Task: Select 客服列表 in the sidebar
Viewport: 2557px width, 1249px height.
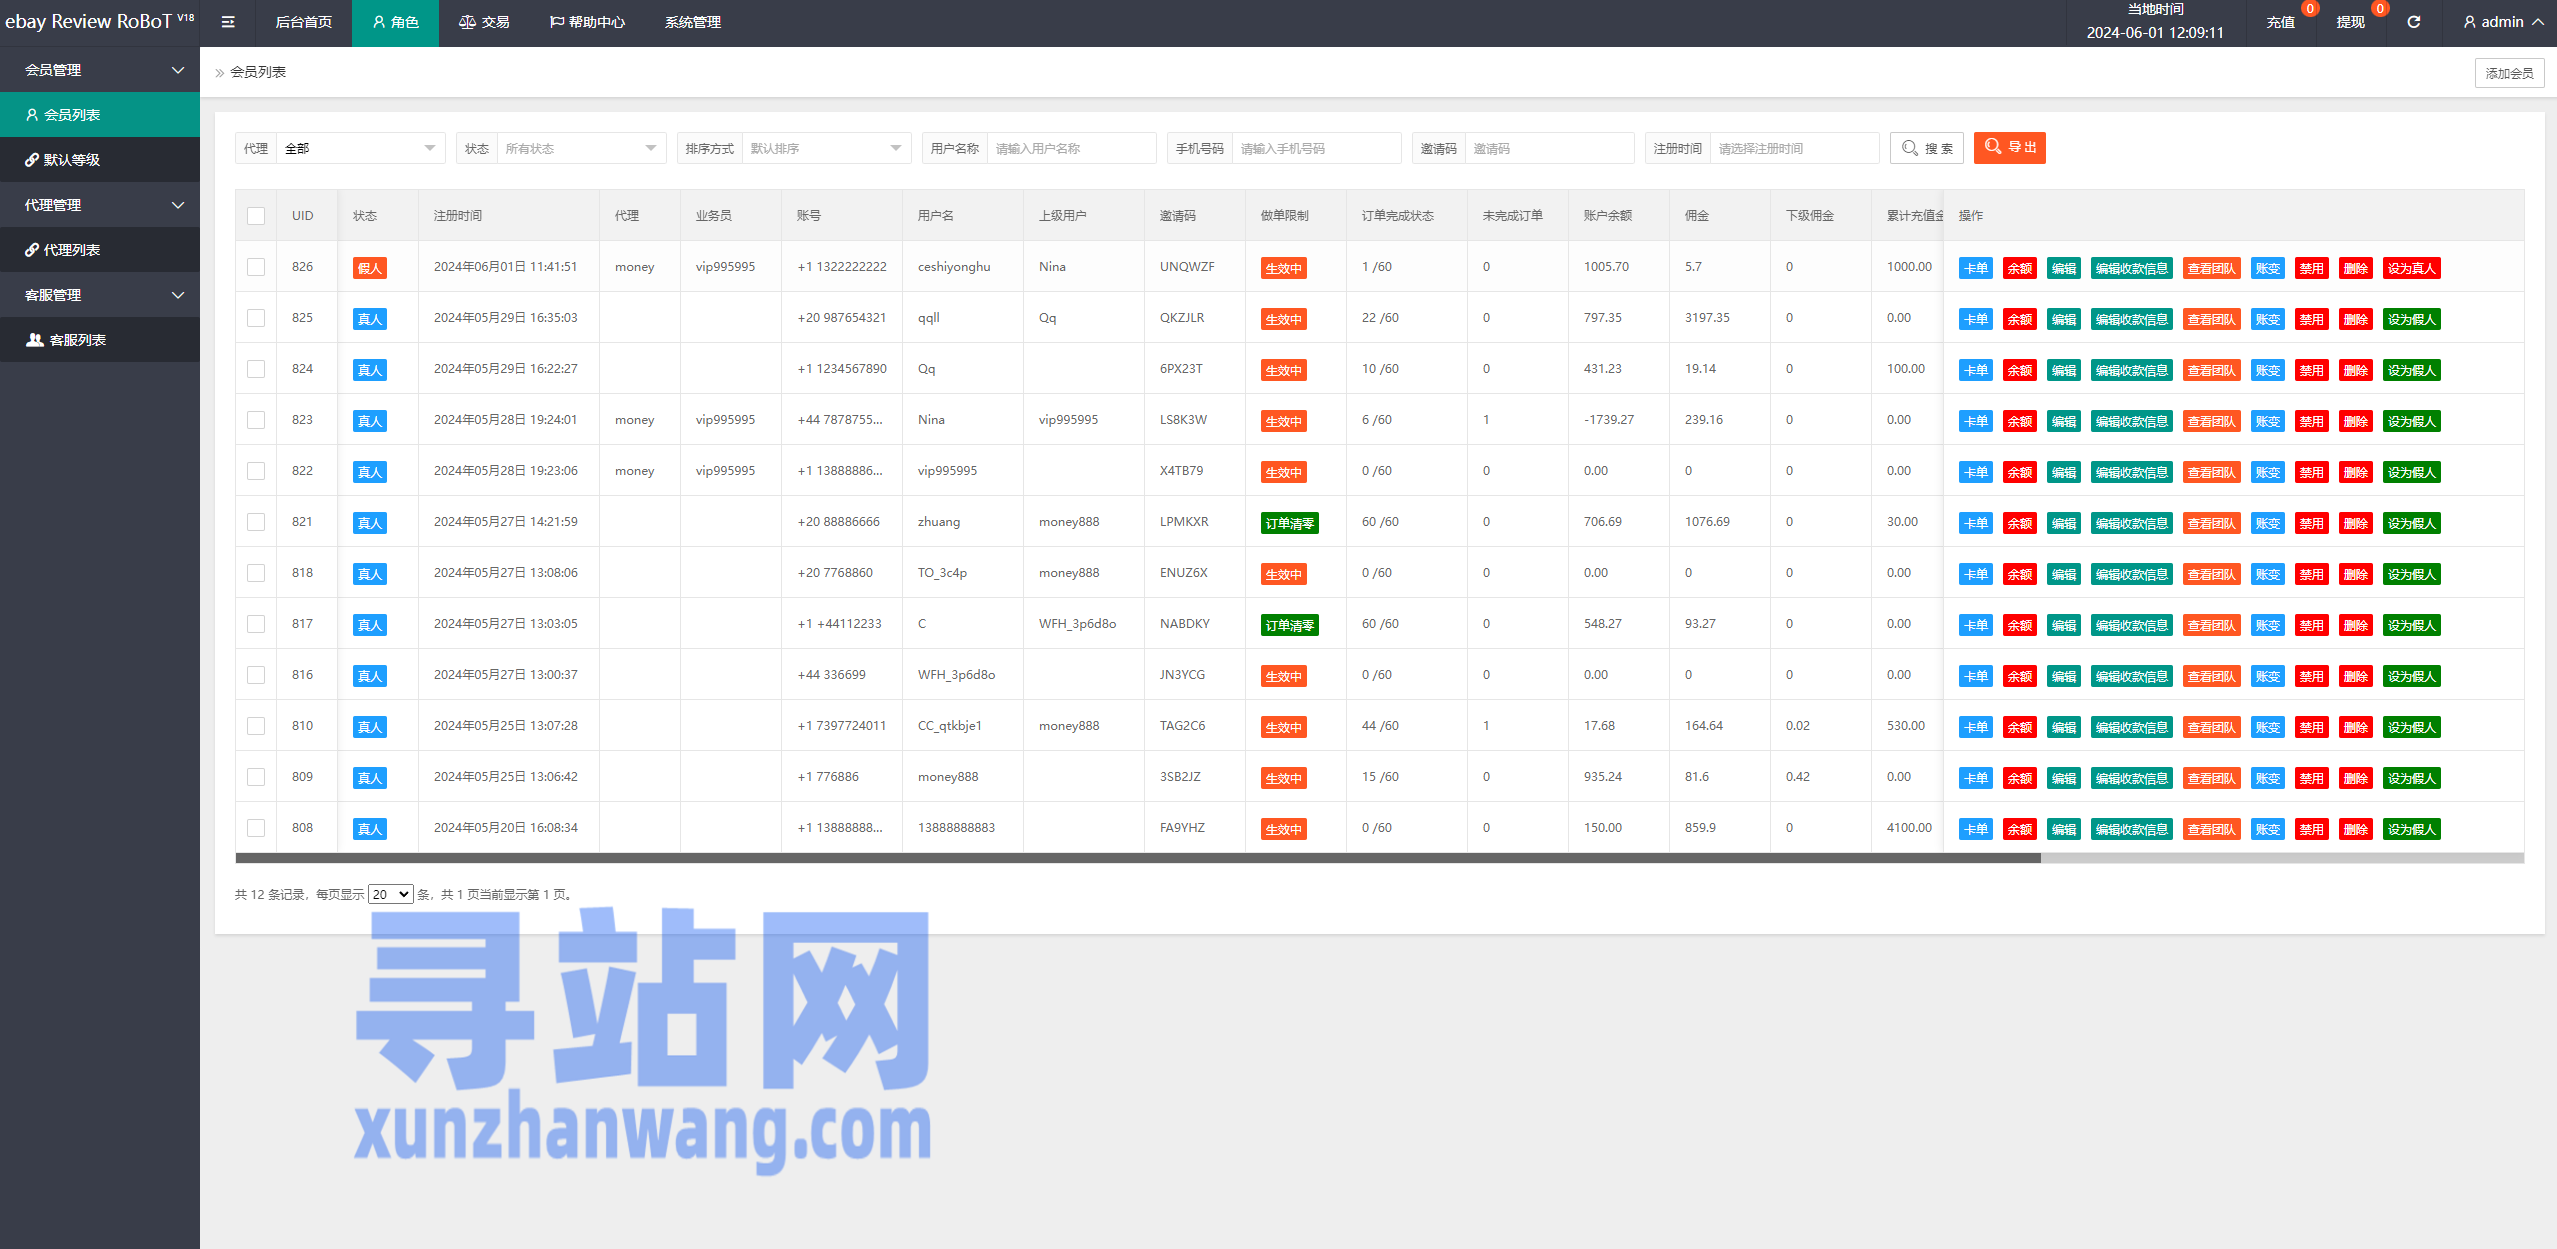Action: 100,340
